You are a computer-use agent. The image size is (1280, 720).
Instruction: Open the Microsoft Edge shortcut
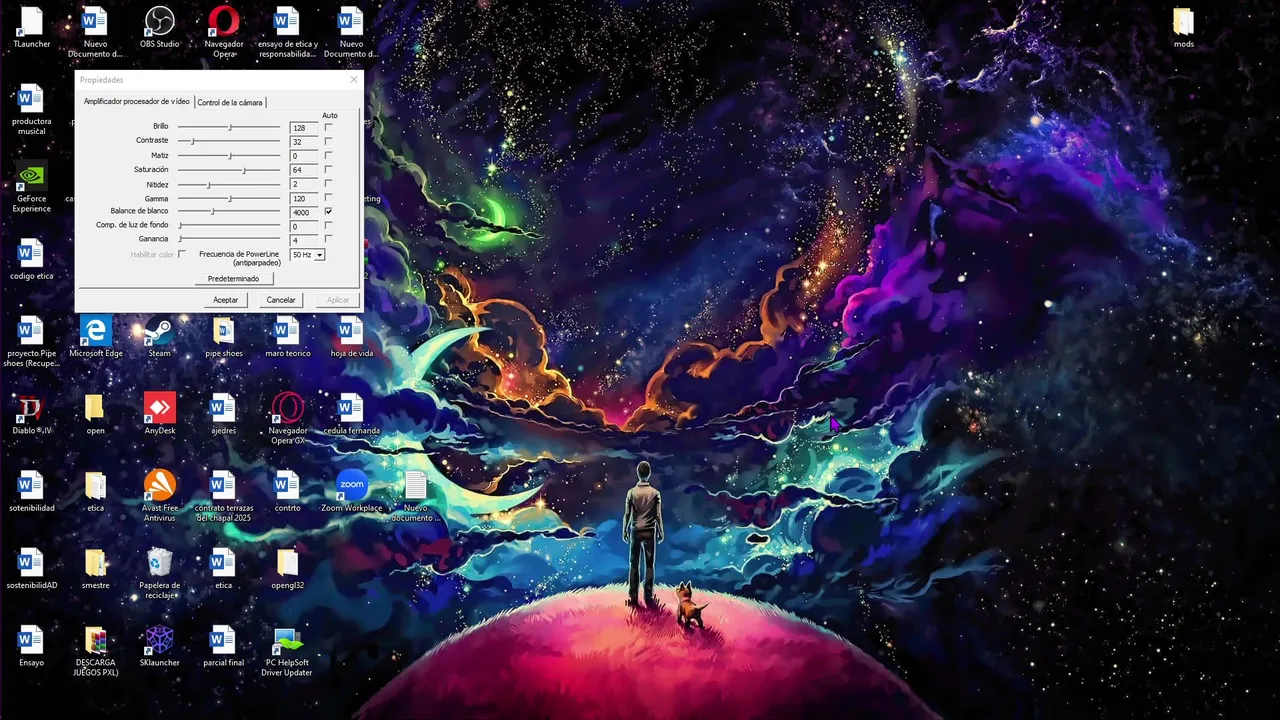click(95, 337)
